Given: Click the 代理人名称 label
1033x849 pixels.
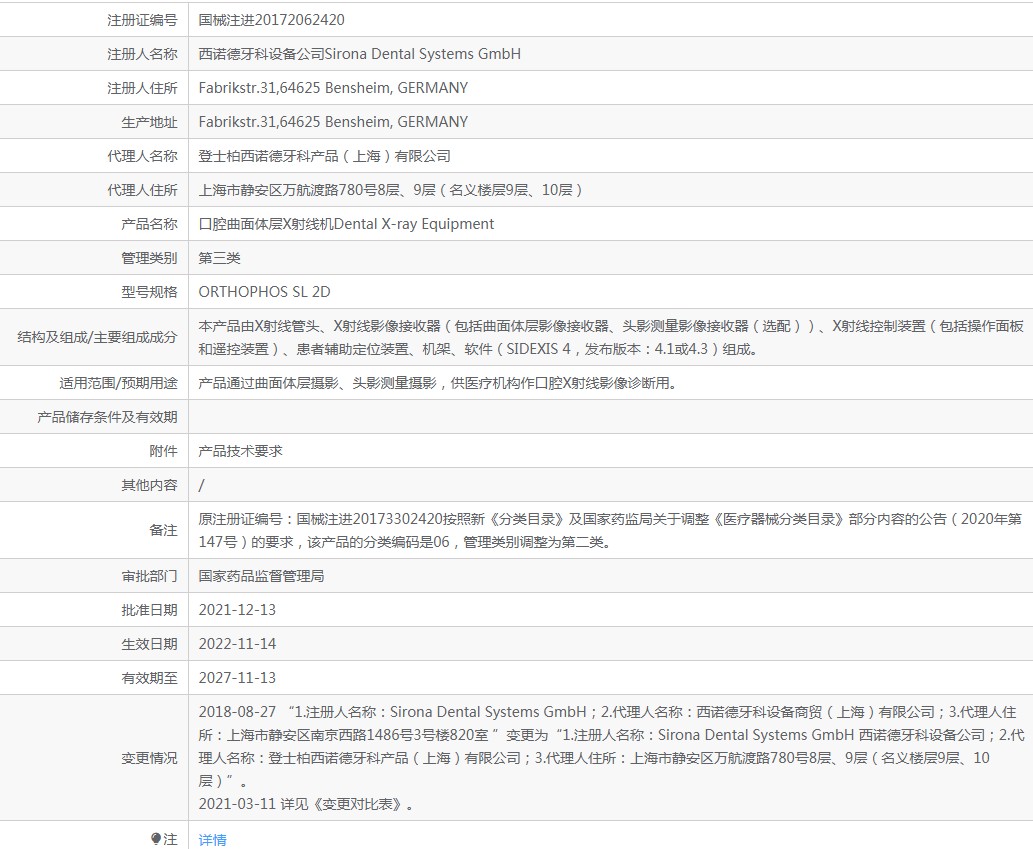Looking at the screenshot, I should pyautogui.click(x=142, y=156).
